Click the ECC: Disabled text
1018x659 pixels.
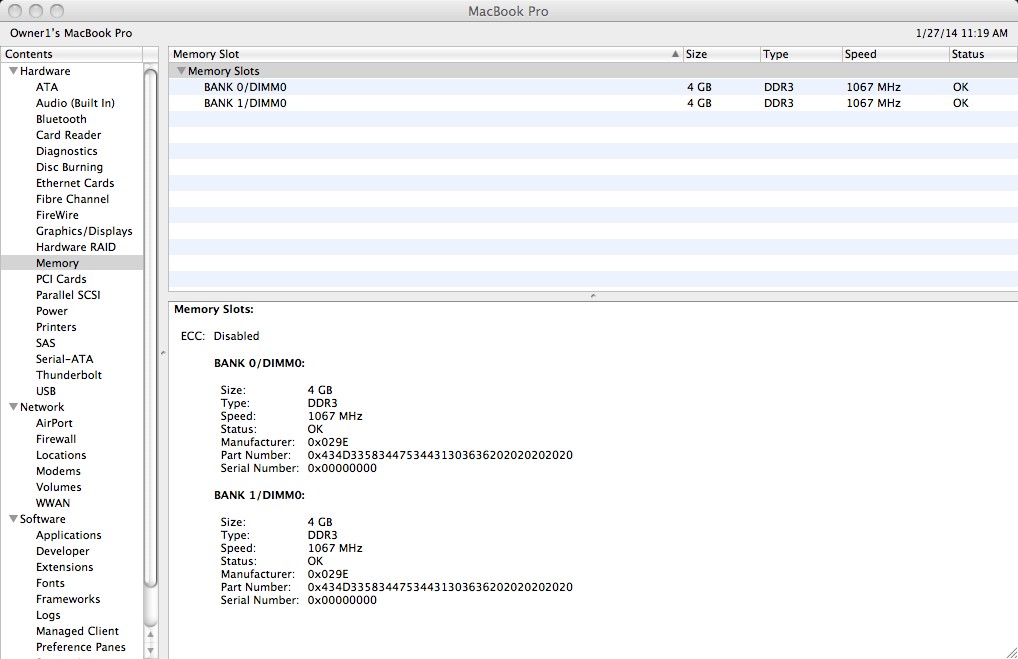(x=220, y=336)
